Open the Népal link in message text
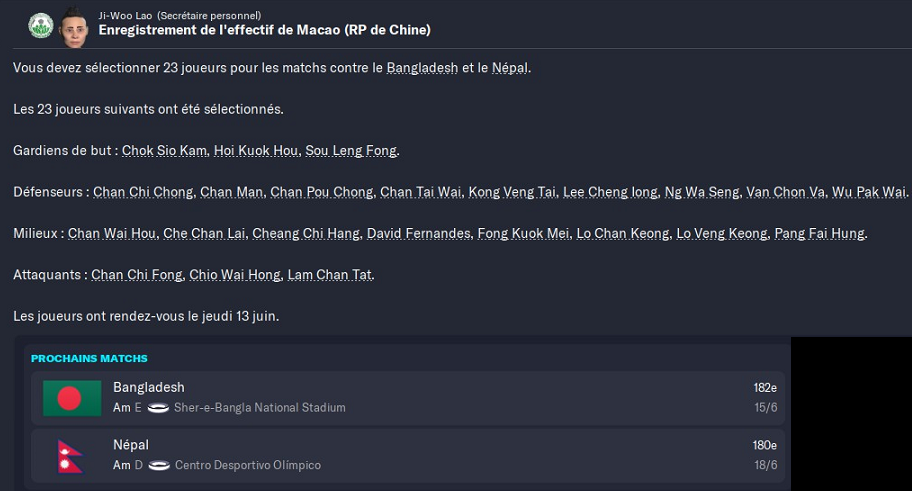Image resolution: width=912 pixels, height=491 pixels. [x=510, y=68]
